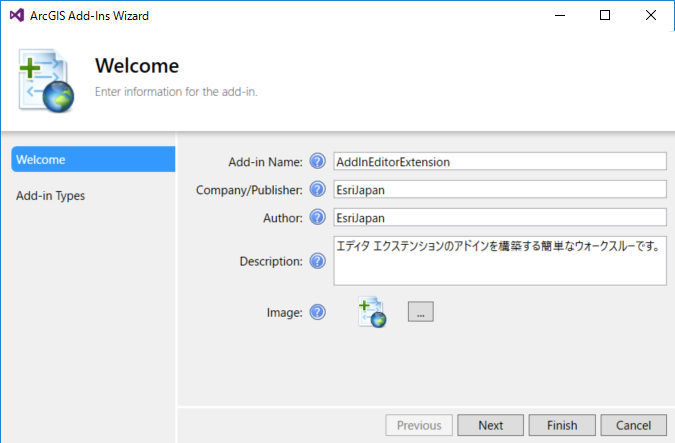This screenshot has width=675, height=443.
Task: Close the ArcGIS Add-Ins Wizard window
Action: tap(651, 15)
